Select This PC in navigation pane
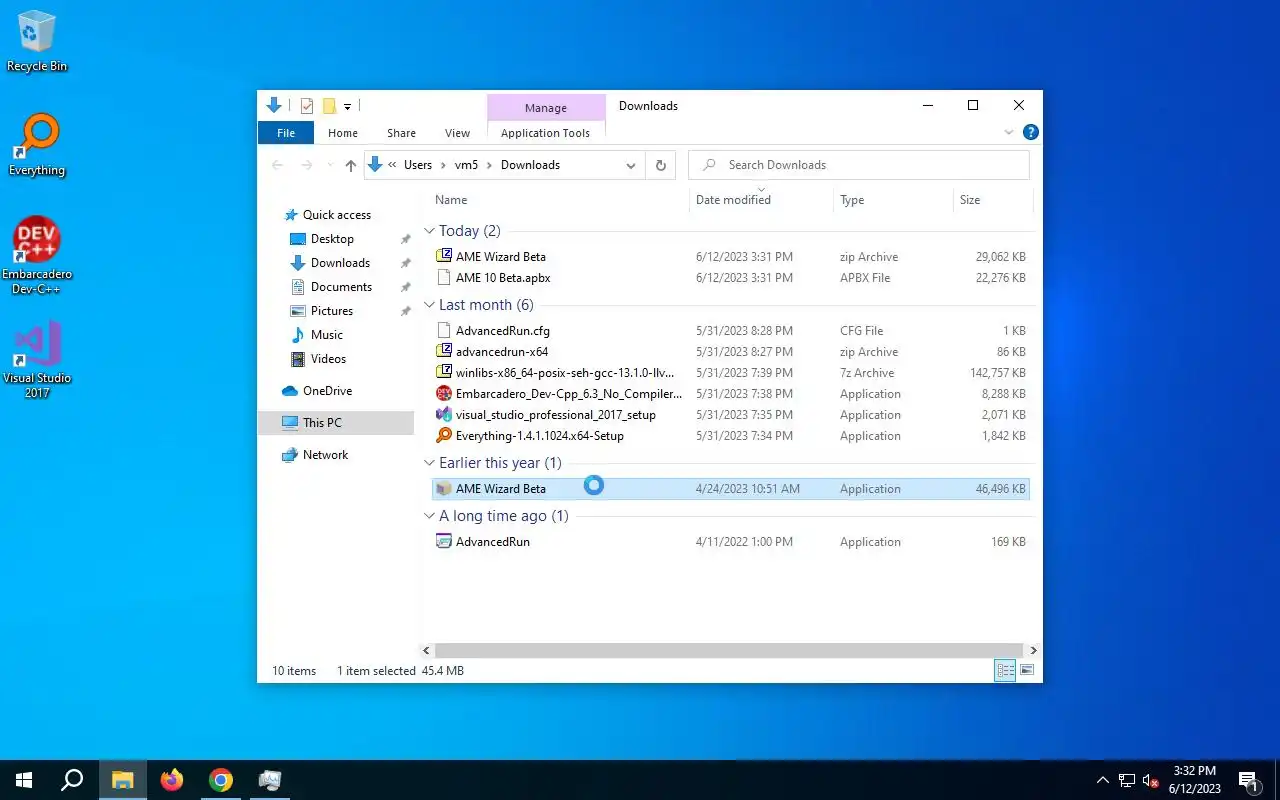 point(336,423)
